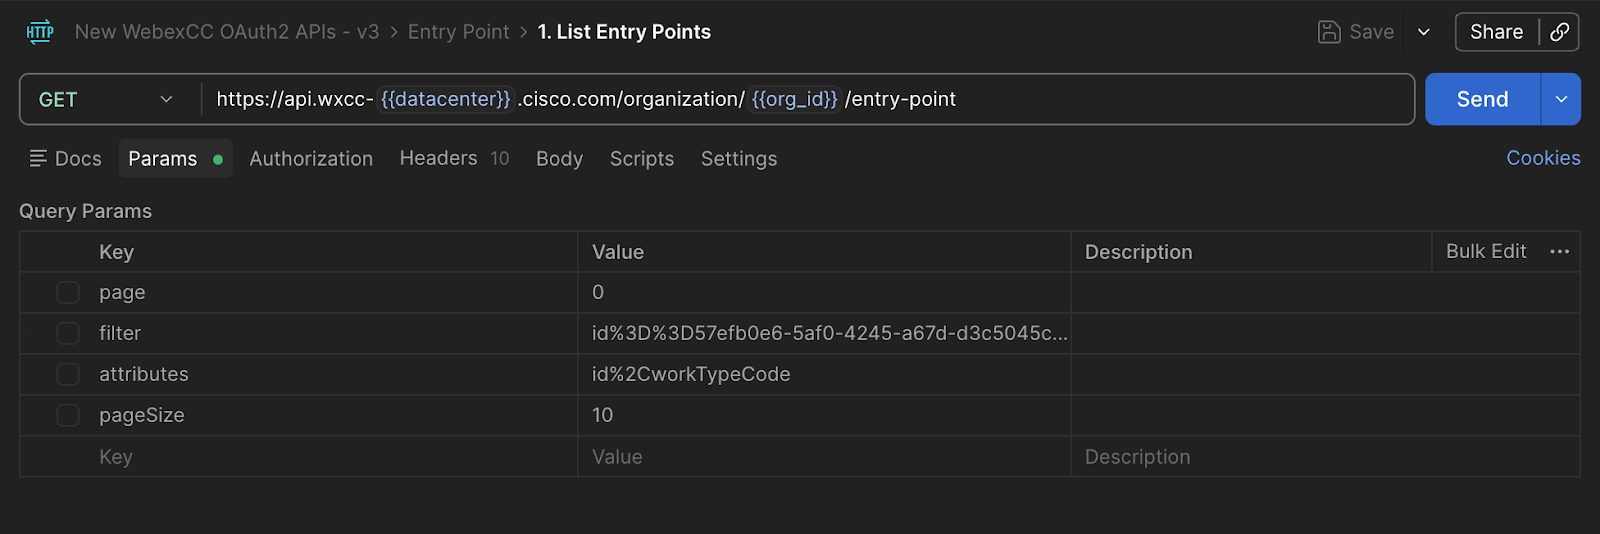Switch to the Scripts tab
The height and width of the screenshot is (534, 1600).
pos(642,158)
